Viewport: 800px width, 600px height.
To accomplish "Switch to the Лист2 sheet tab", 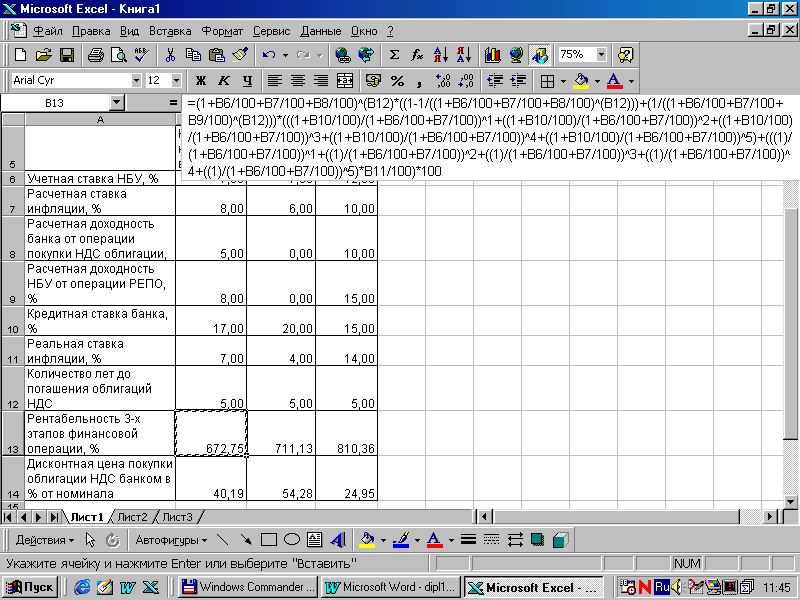I will click(132, 517).
